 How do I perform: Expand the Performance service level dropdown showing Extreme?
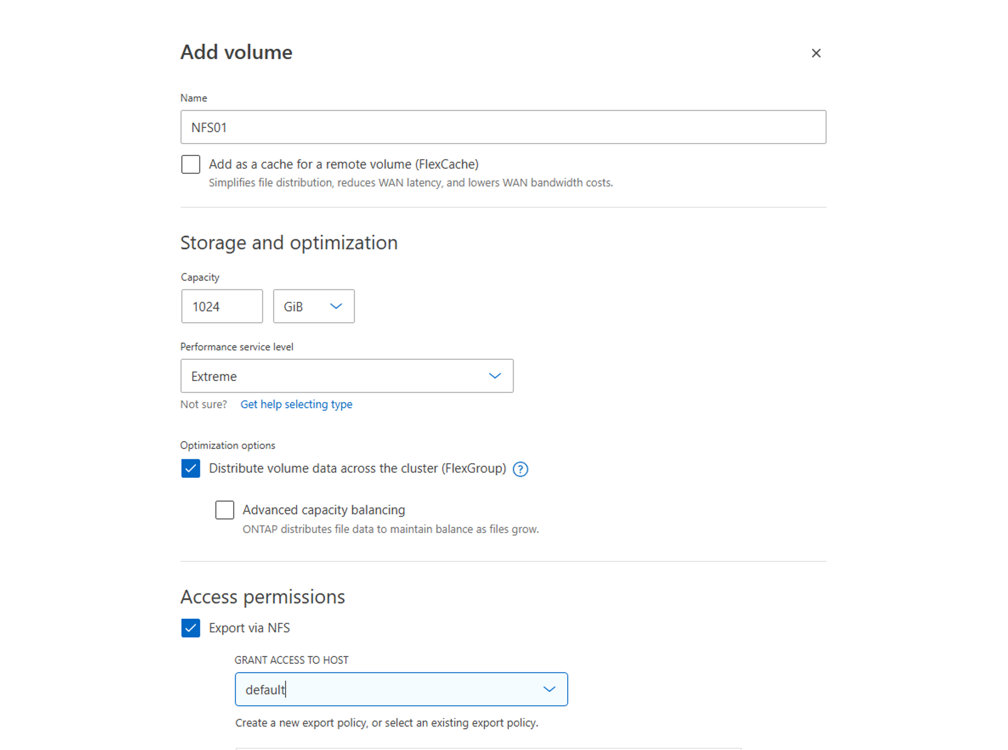346,376
